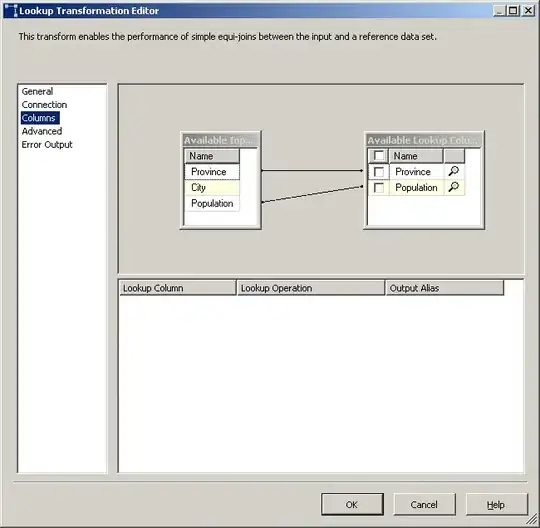Check the Province lookup column checkbox
Image resolution: width=540 pixels, height=528 pixels.
[x=379, y=172]
